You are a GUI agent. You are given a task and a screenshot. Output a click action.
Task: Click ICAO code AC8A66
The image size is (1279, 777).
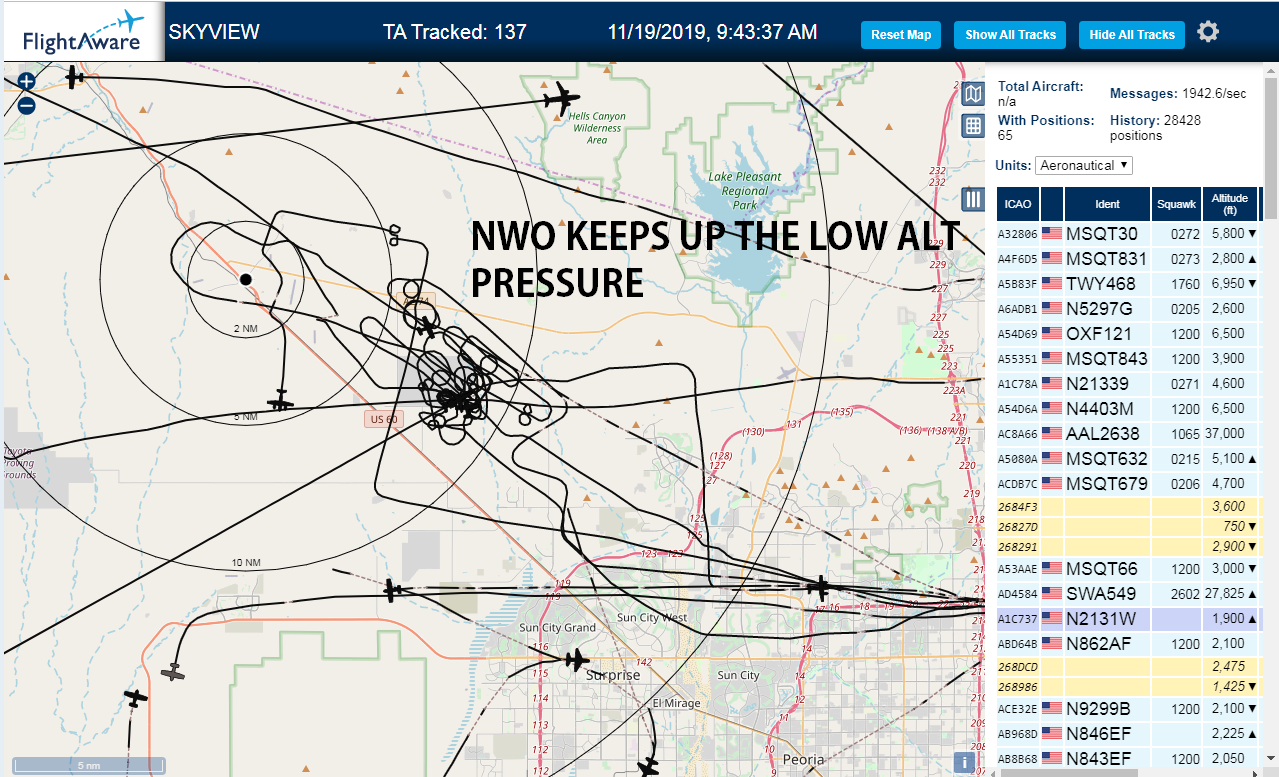point(1018,434)
